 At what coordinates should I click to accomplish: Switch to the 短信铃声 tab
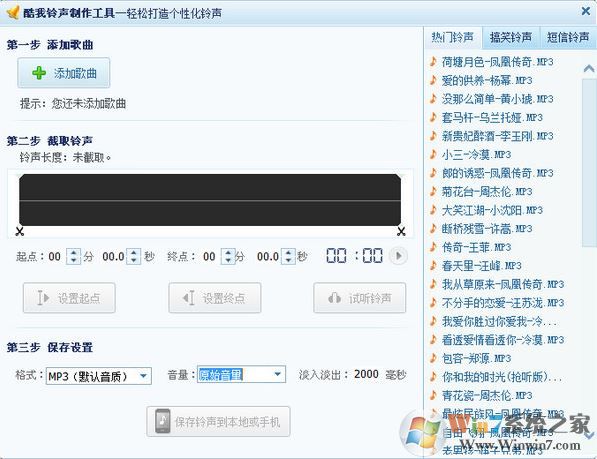568,37
